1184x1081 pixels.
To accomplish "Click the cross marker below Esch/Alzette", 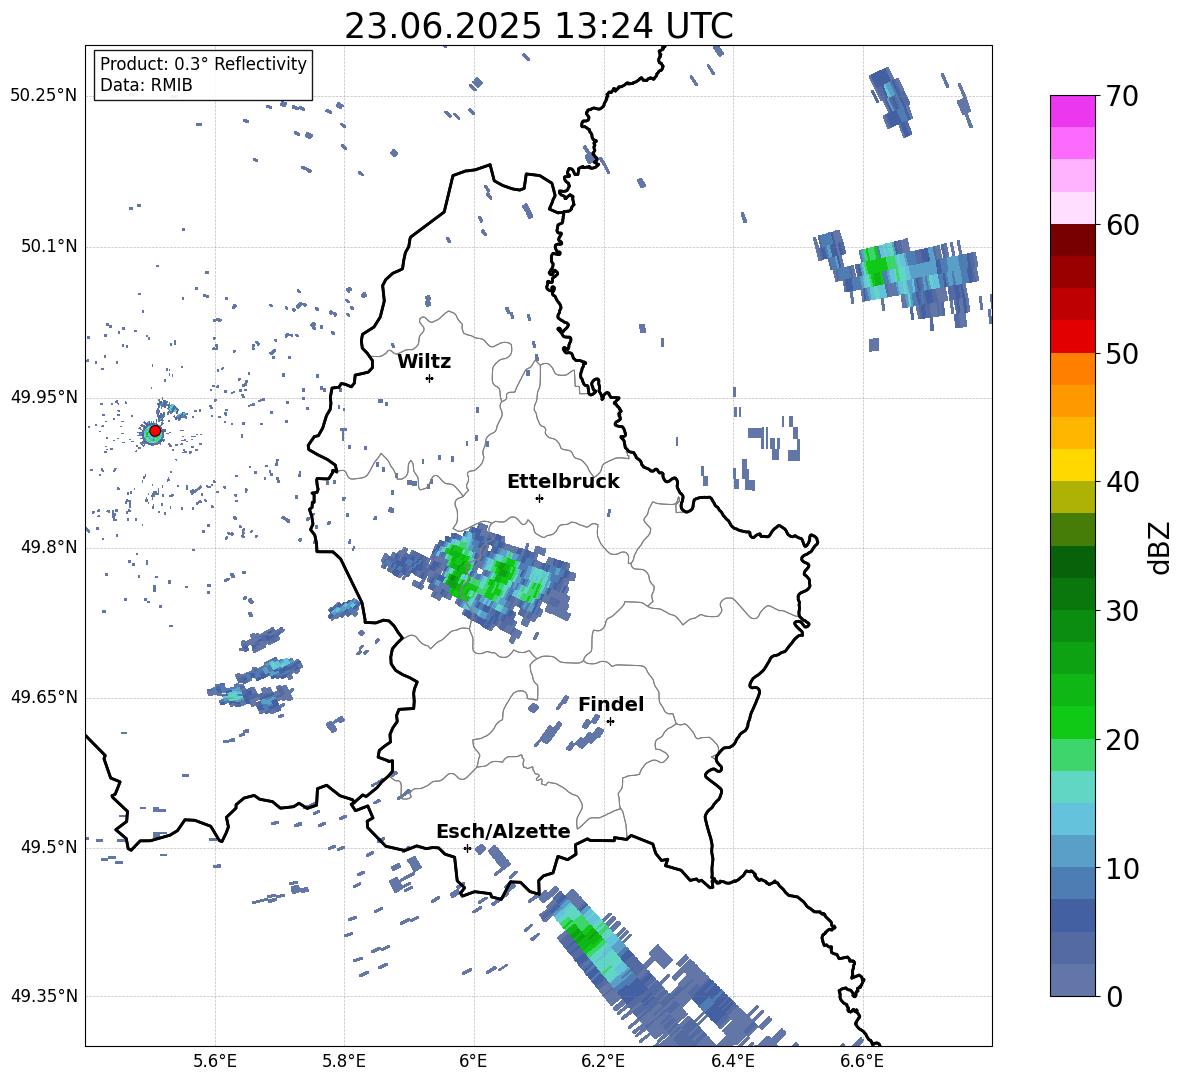I will tap(467, 848).
